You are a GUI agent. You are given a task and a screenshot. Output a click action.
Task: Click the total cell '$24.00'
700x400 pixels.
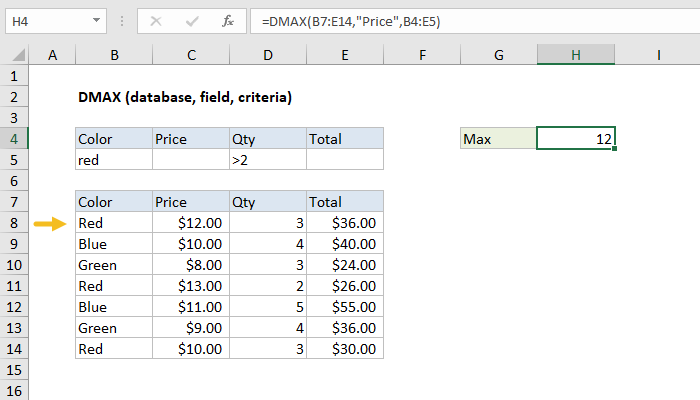pos(345,265)
